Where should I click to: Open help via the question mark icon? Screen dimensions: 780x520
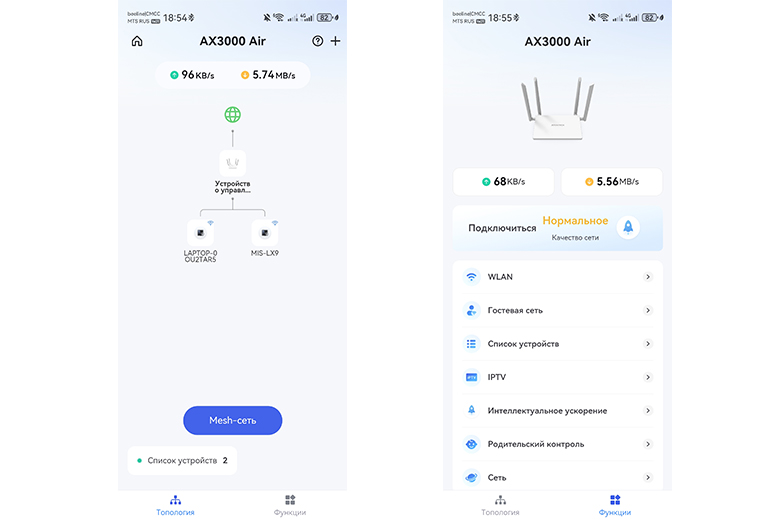(x=317, y=41)
